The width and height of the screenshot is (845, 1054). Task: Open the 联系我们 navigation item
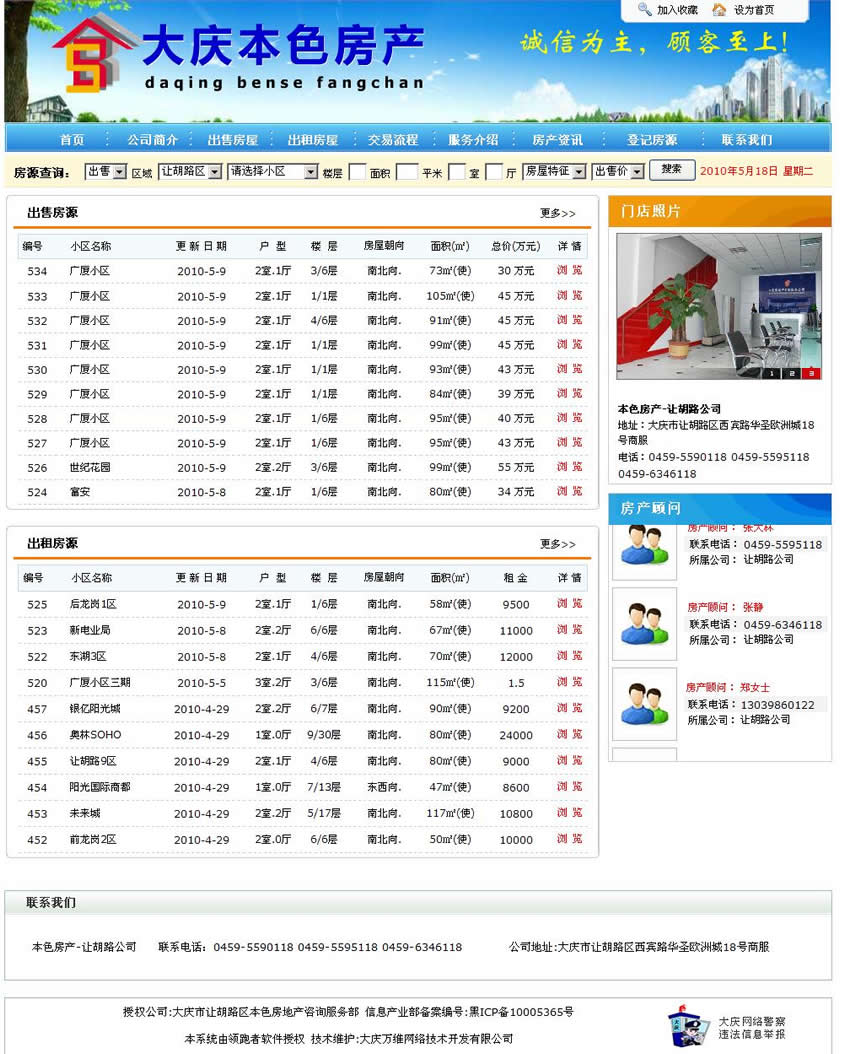746,140
